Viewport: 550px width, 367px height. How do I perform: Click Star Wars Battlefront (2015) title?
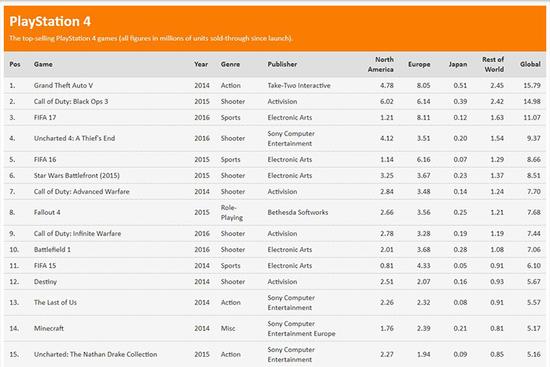pyautogui.click(x=76, y=175)
